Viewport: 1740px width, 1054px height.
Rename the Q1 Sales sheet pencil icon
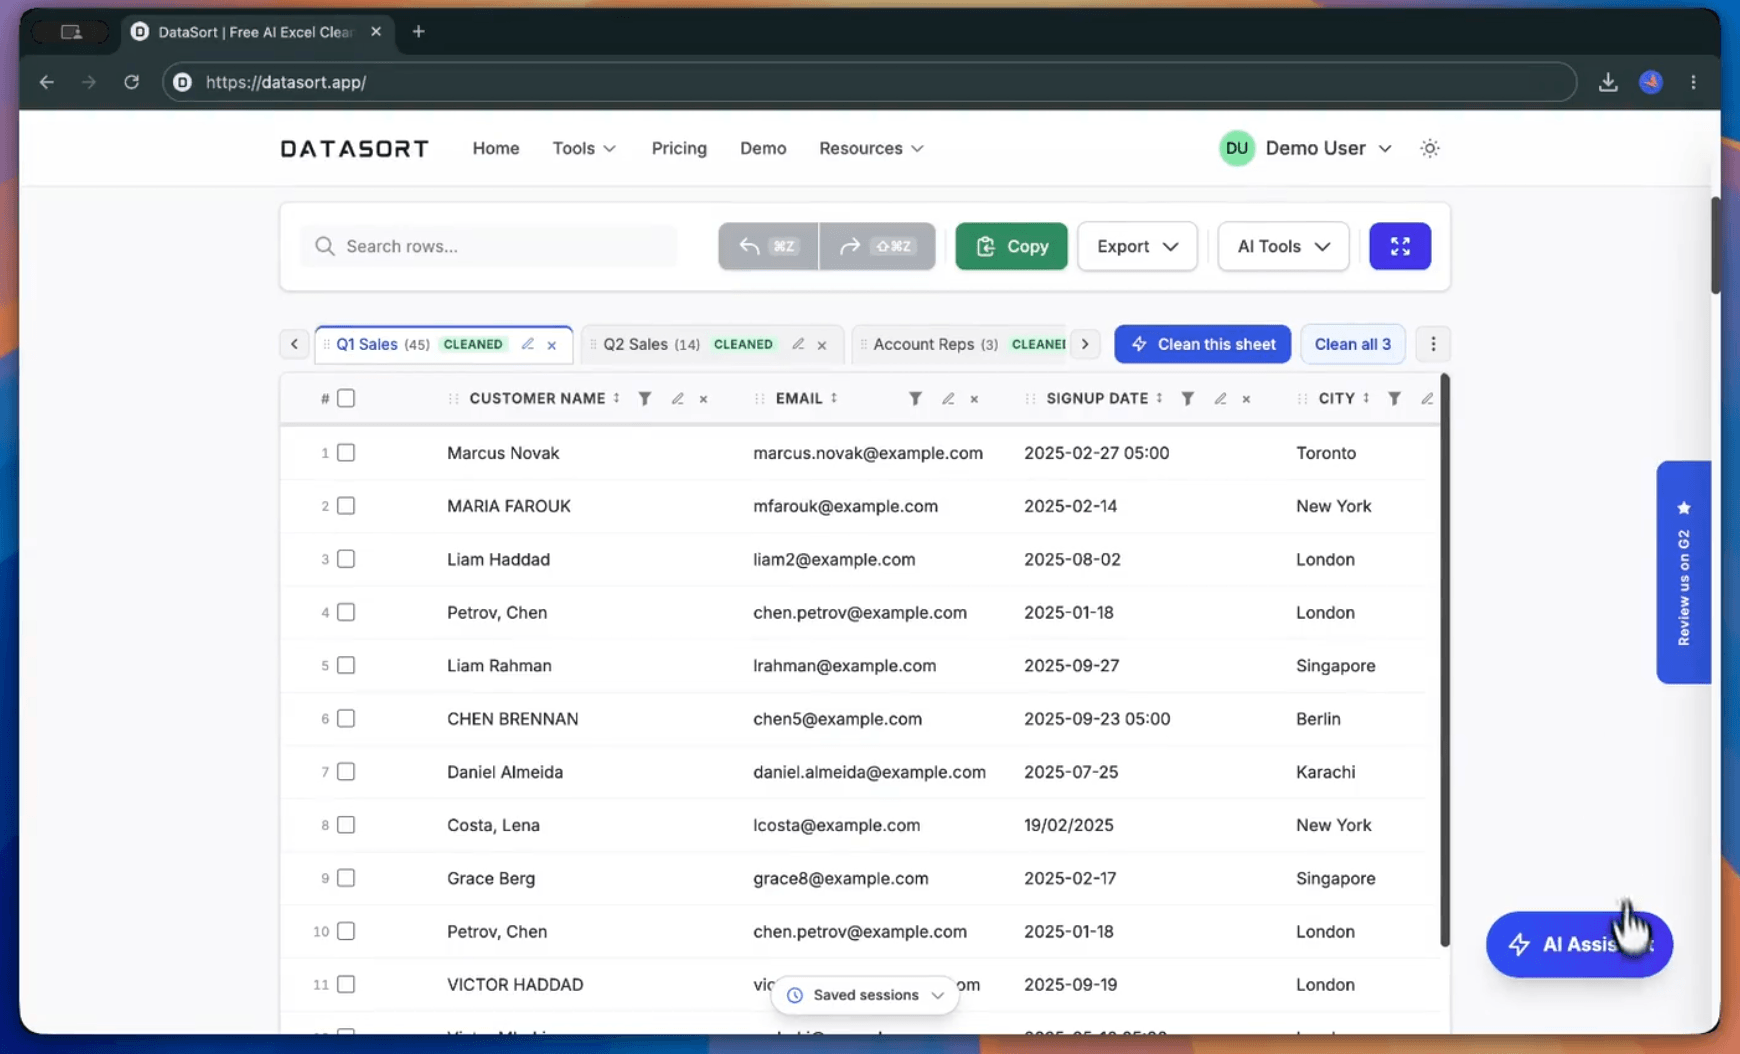tap(528, 344)
